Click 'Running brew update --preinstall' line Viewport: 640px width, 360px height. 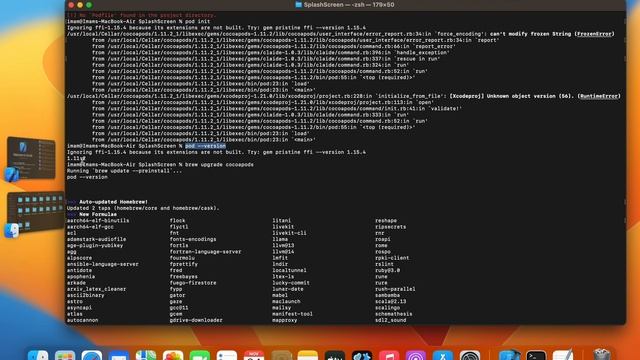pos(124,171)
